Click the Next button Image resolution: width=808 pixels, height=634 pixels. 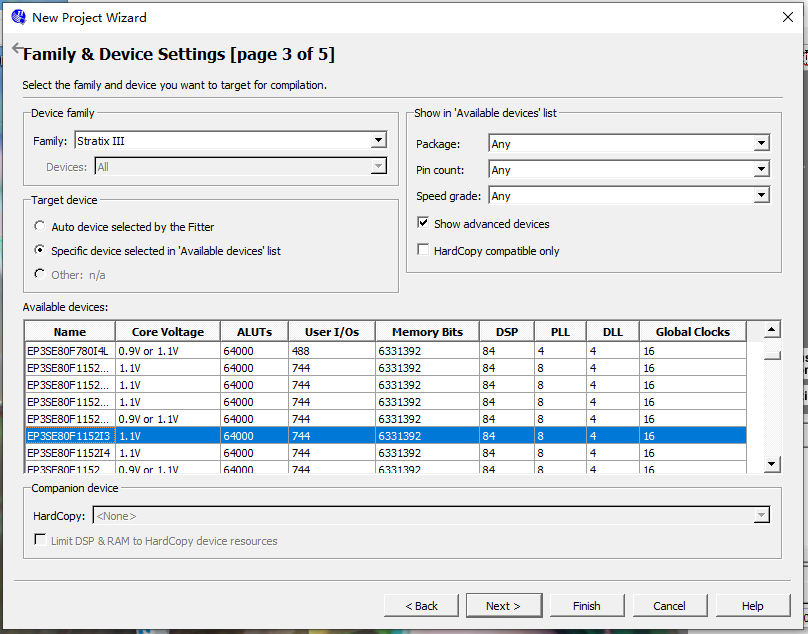[x=503, y=606]
